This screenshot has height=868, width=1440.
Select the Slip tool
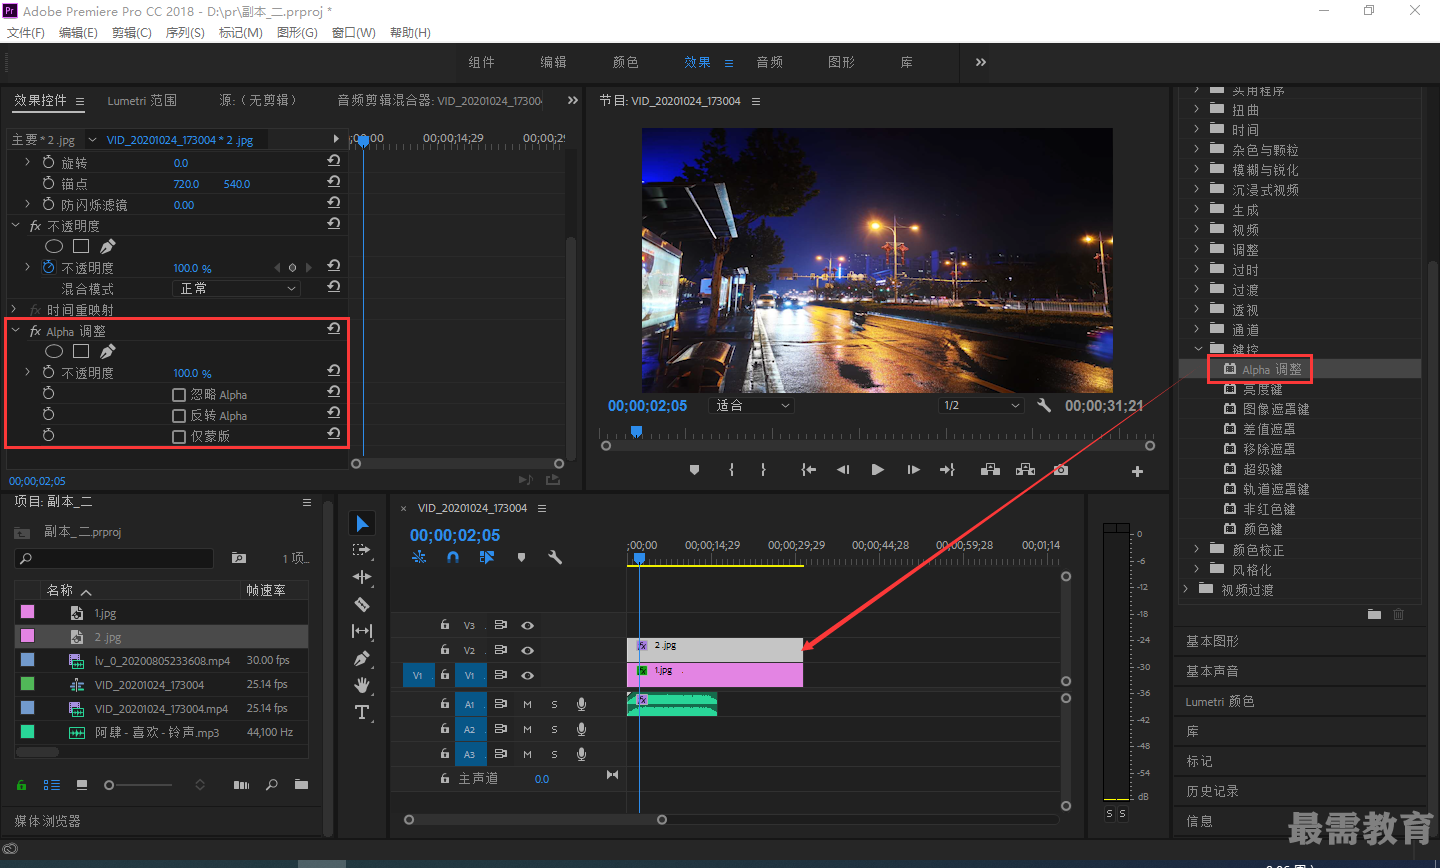[x=362, y=631]
